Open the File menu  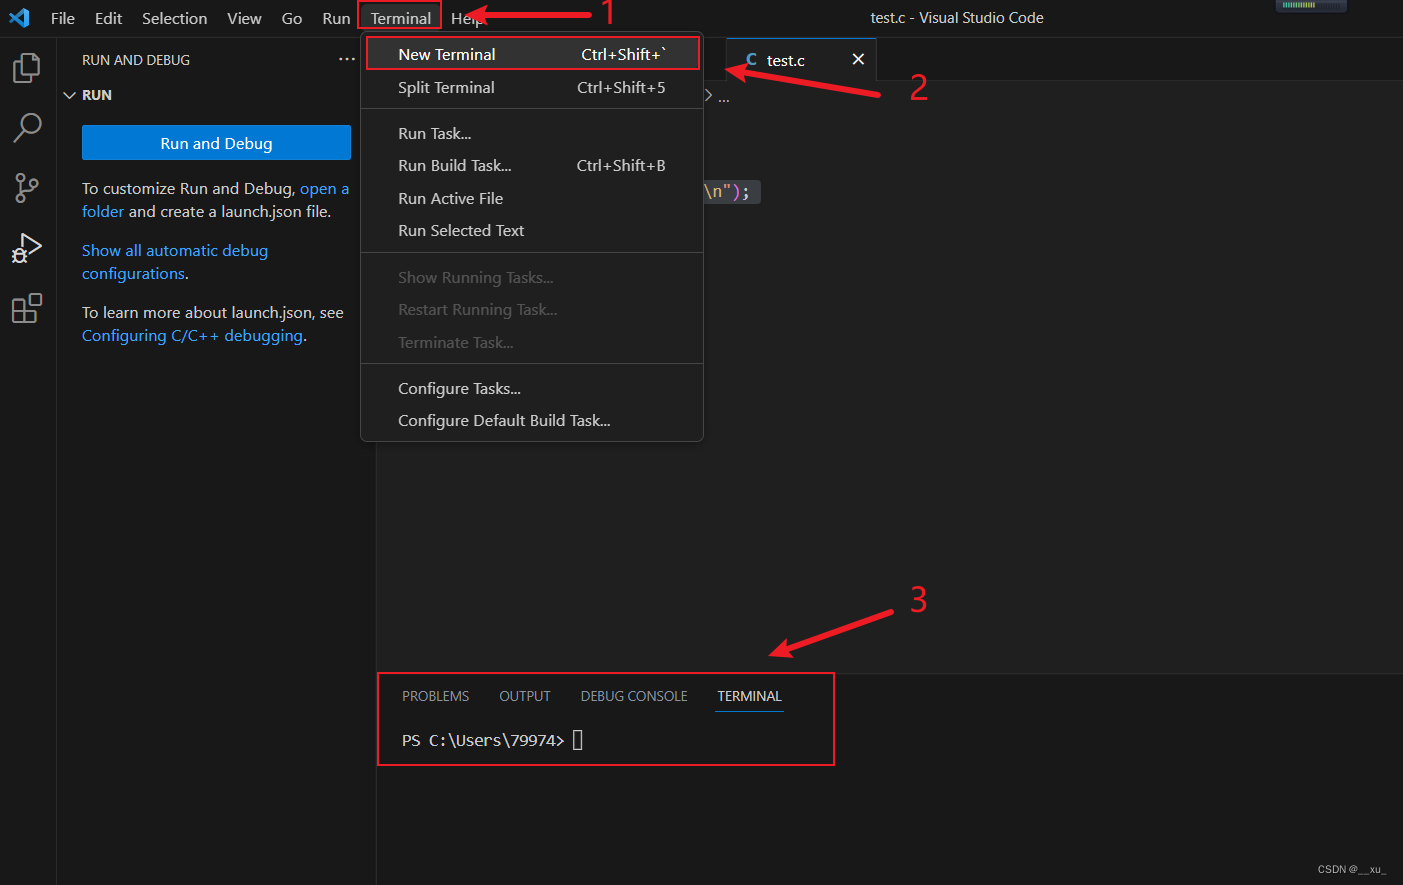coord(63,18)
